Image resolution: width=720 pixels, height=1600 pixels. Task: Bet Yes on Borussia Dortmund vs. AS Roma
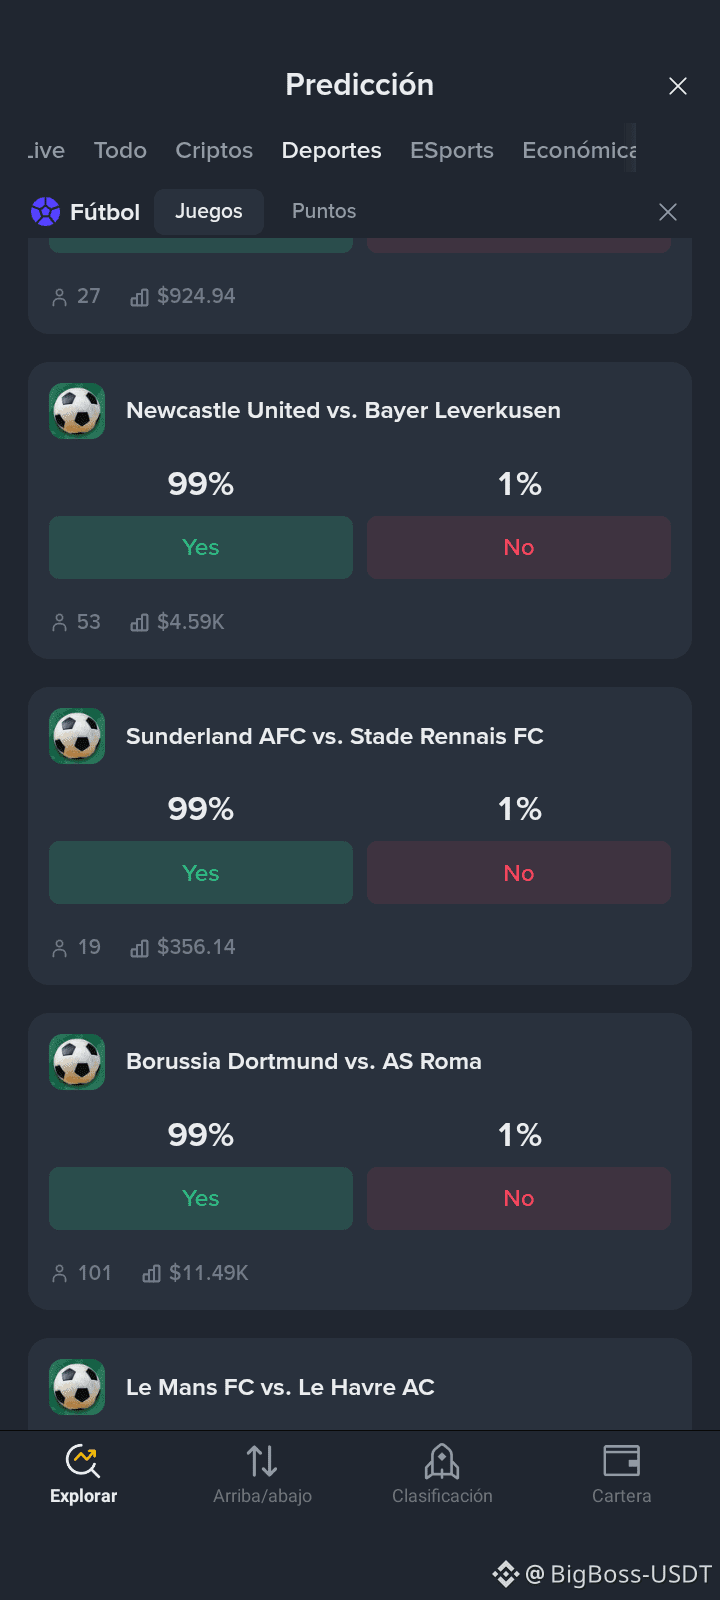coord(201,1198)
